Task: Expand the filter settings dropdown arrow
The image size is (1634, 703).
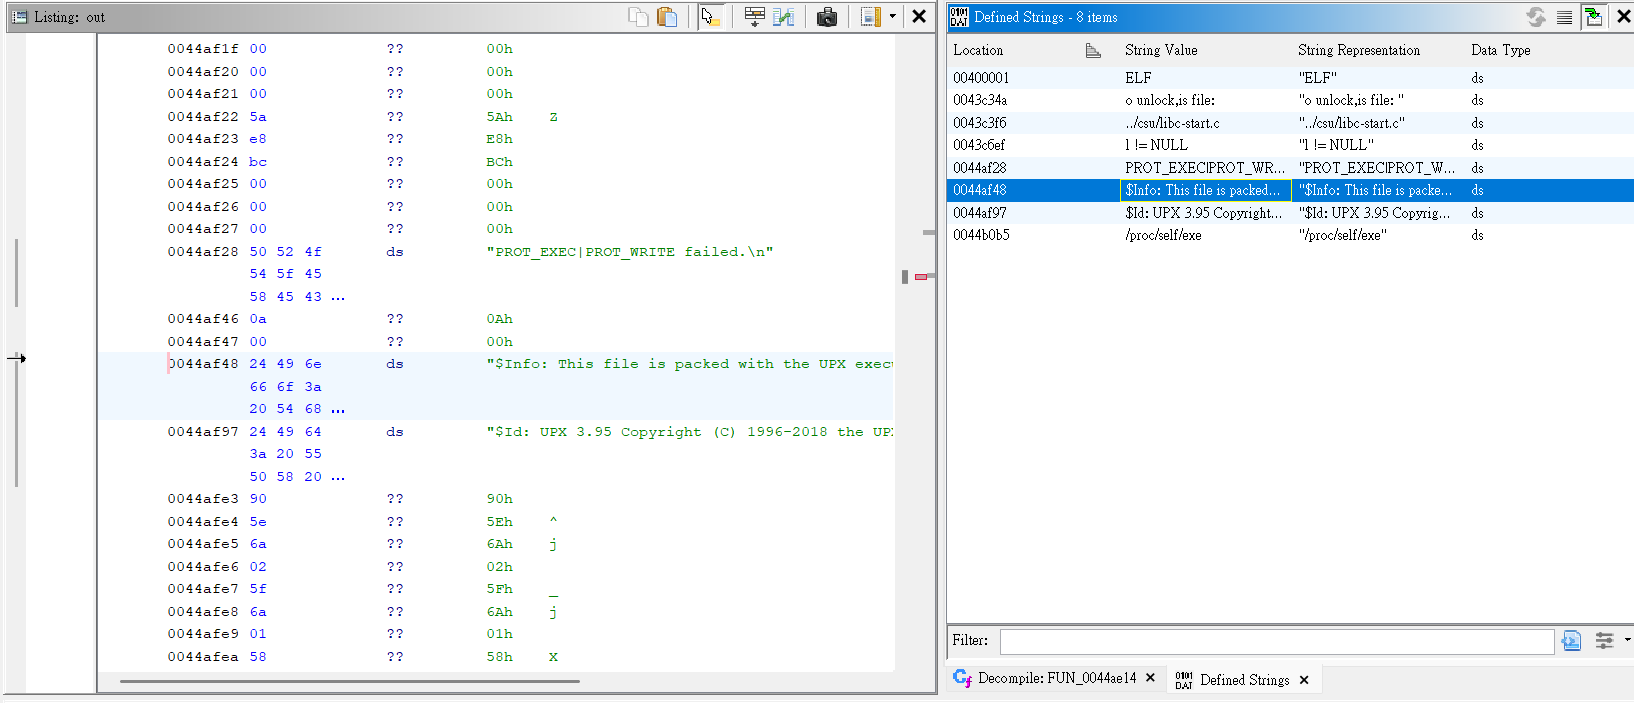Action: (x=1627, y=641)
